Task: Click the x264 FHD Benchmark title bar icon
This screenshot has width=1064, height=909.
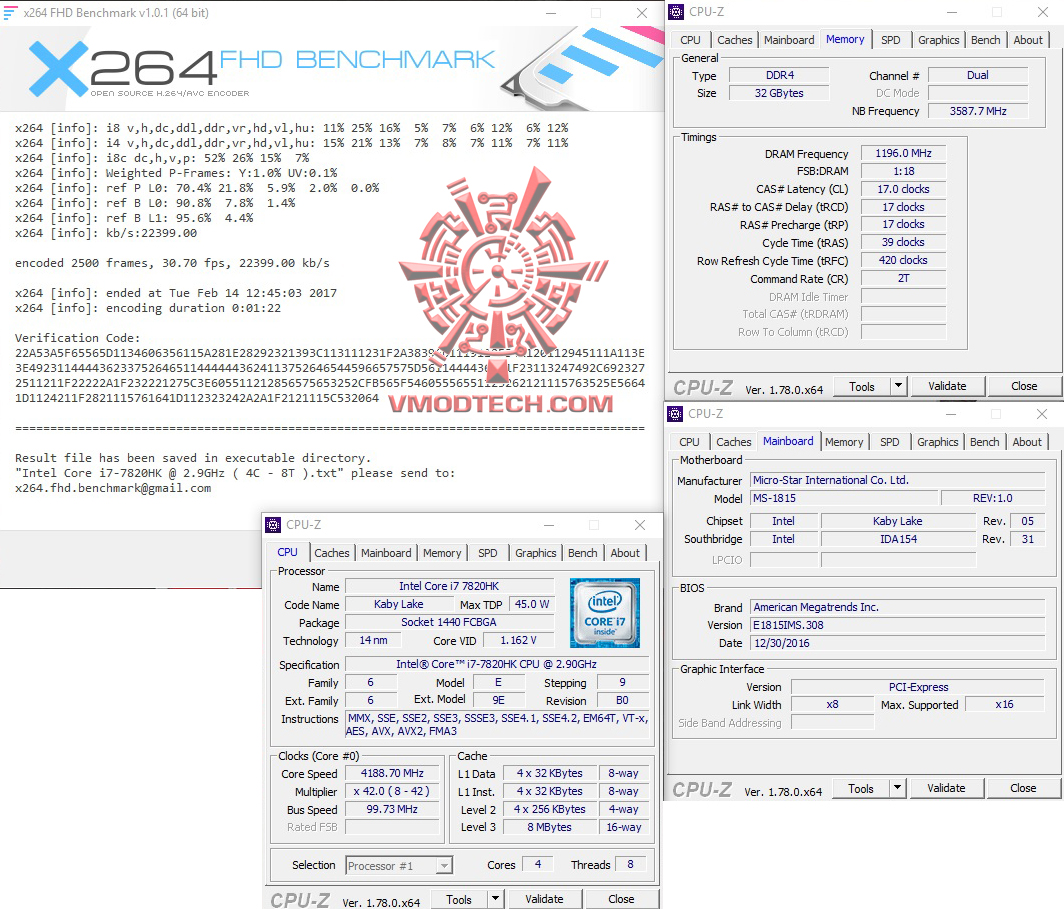Action: [x=10, y=12]
